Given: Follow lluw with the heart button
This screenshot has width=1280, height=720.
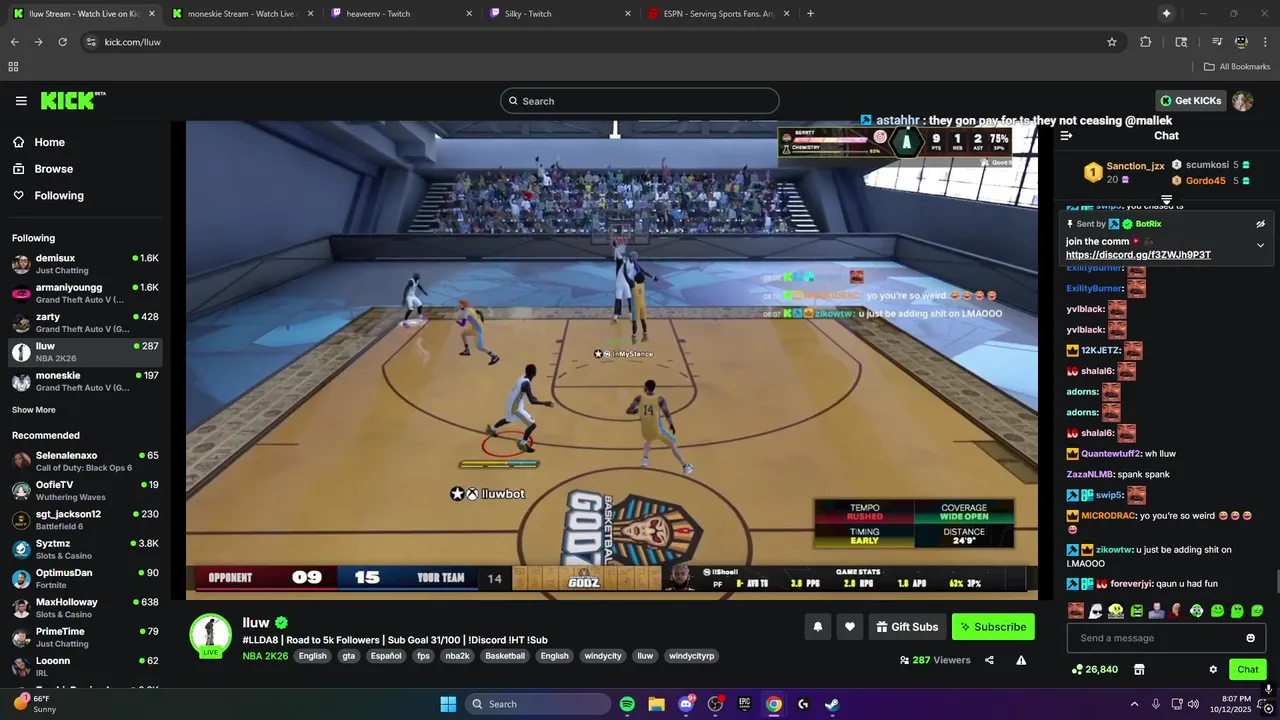Looking at the screenshot, I should (x=849, y=627).
